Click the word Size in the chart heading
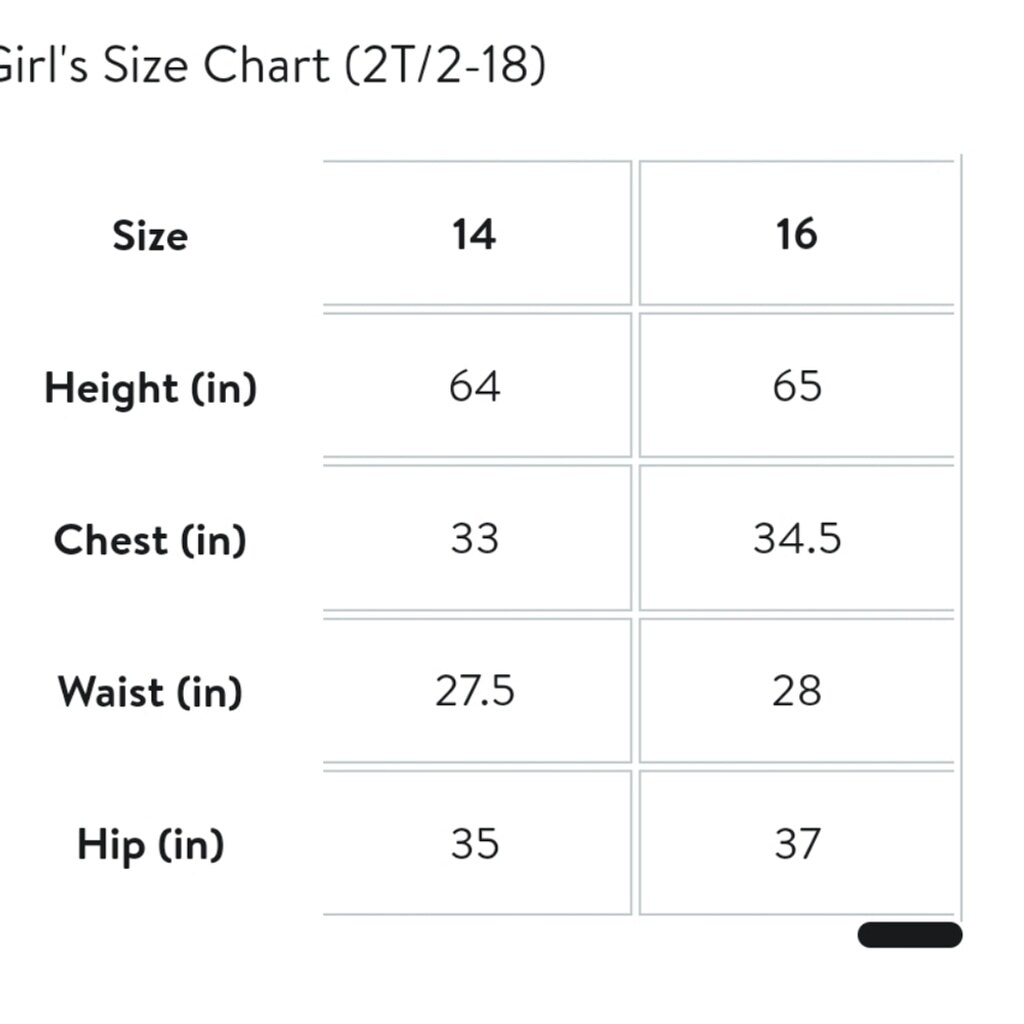 (x=144, y=67)
